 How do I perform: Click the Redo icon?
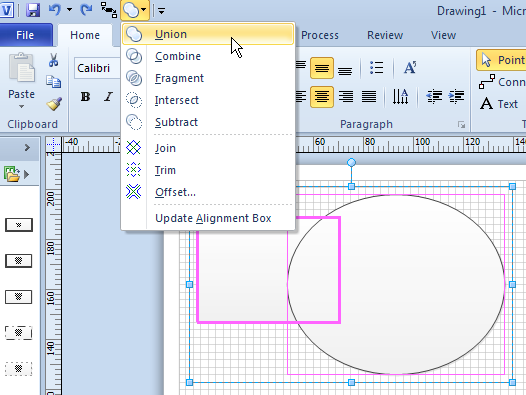[86, 10]
